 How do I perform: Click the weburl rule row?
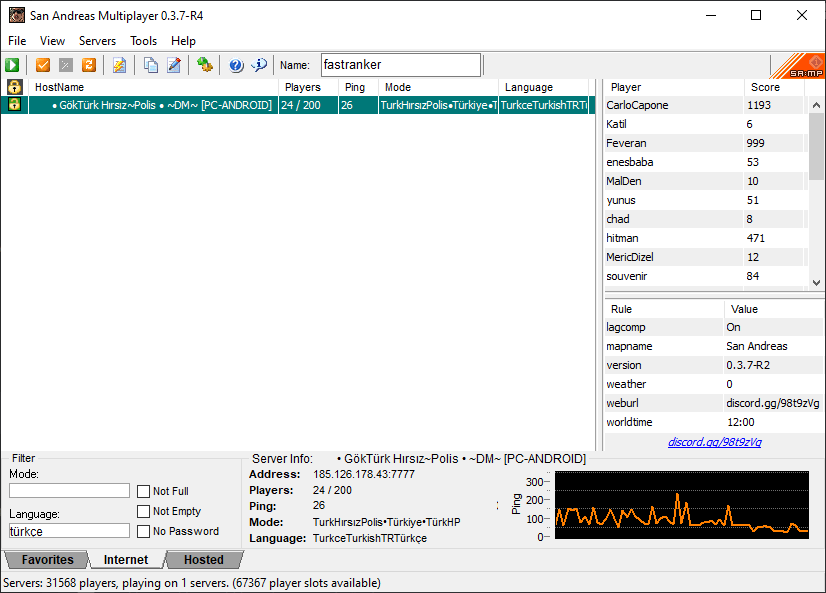point(714,403)
